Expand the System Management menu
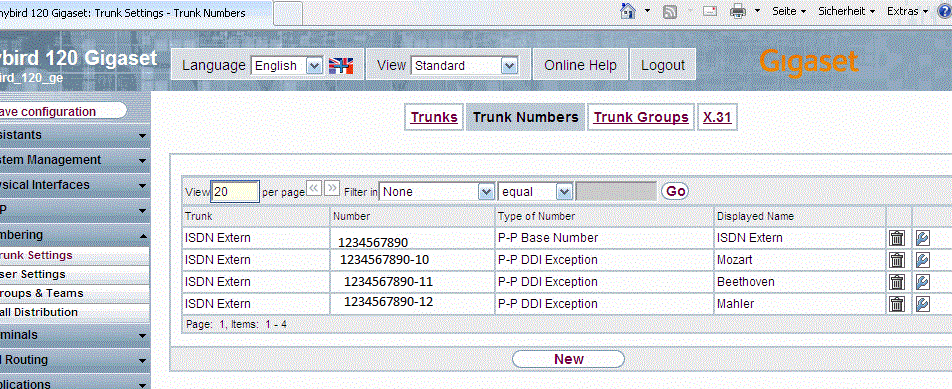 point(75,160)
